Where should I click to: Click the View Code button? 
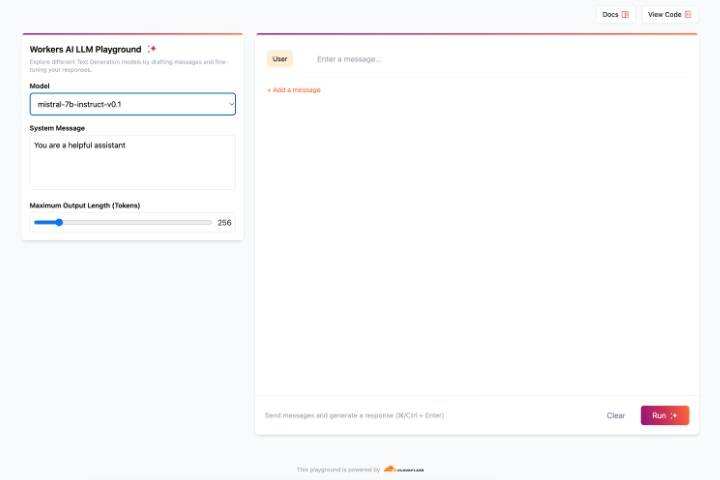pyautogui.click(x=669, y=15)
